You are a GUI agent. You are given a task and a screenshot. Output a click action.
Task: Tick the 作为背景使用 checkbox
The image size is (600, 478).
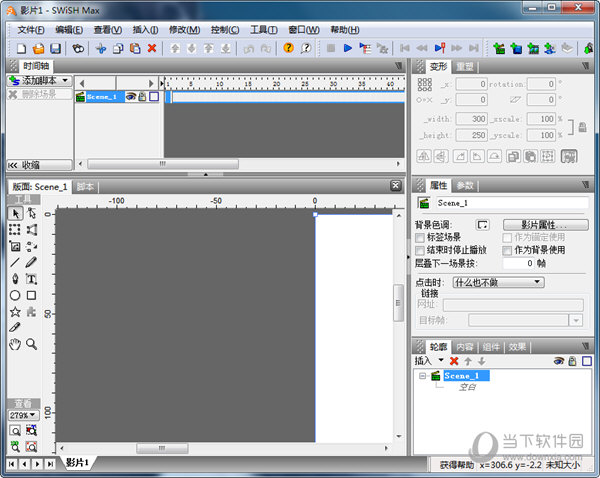tap(507, 250)
